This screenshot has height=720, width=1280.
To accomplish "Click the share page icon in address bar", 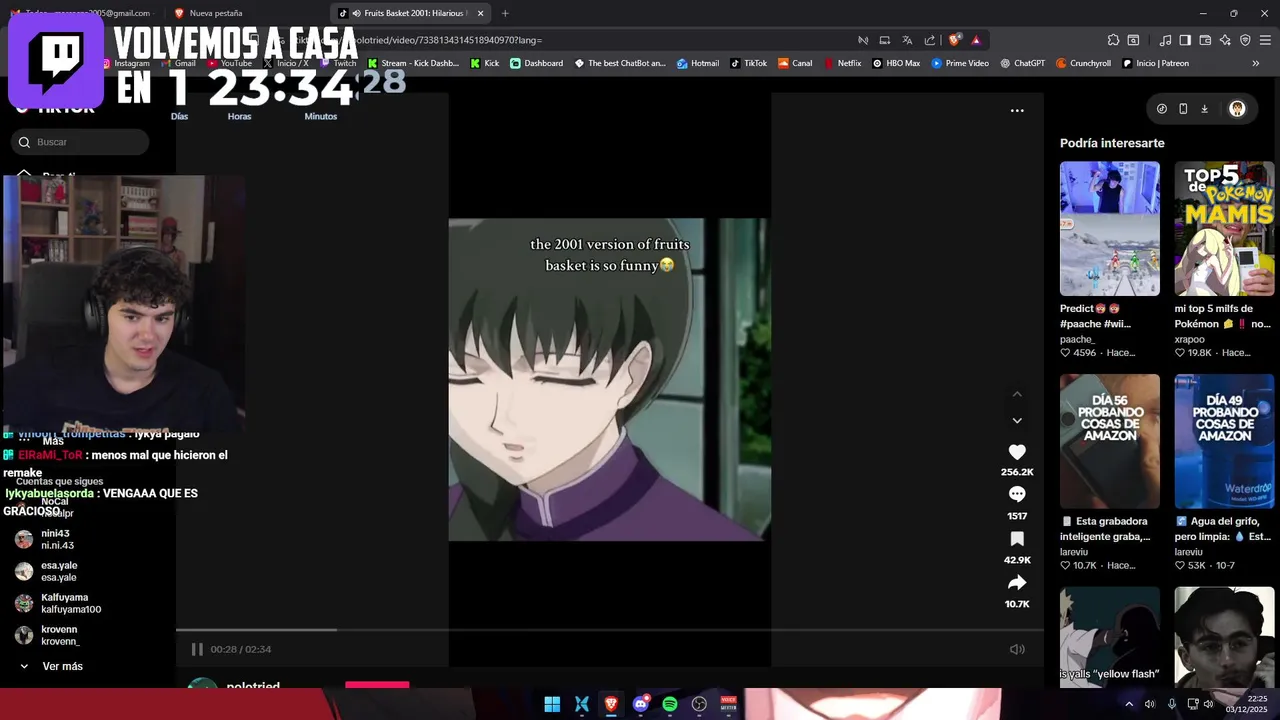I will coord(930,40).
